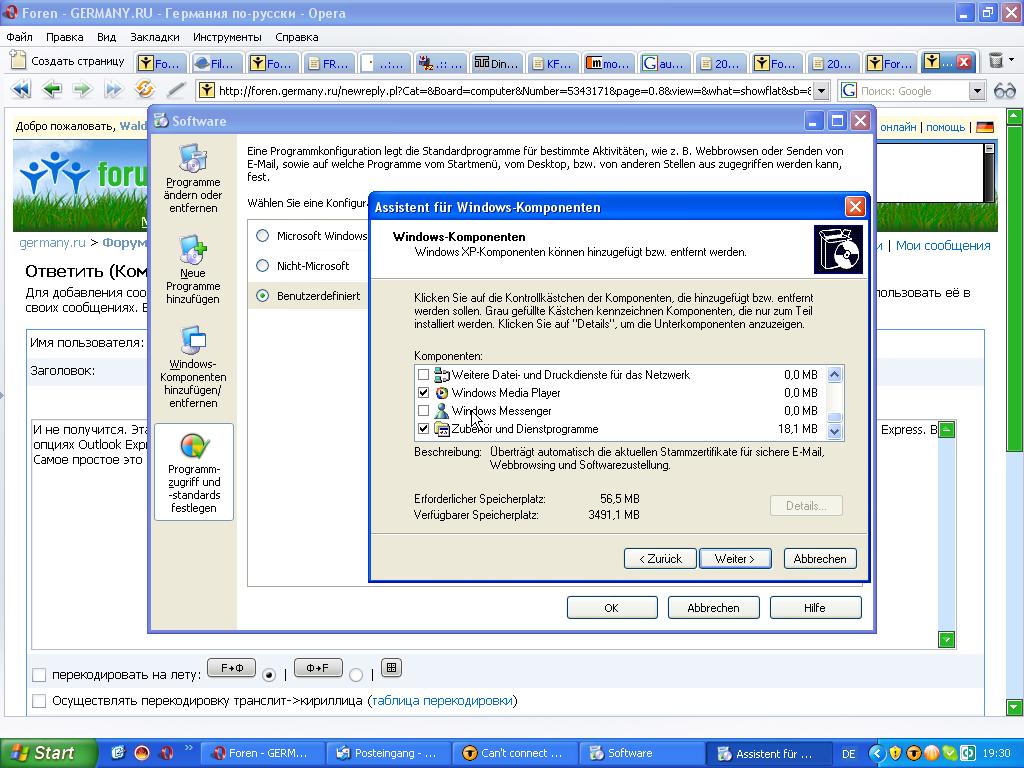Click 'Zubehör und Dienstprogramme' folder icon
This screenshot has width=1024, height=768.
pos(442,429)
